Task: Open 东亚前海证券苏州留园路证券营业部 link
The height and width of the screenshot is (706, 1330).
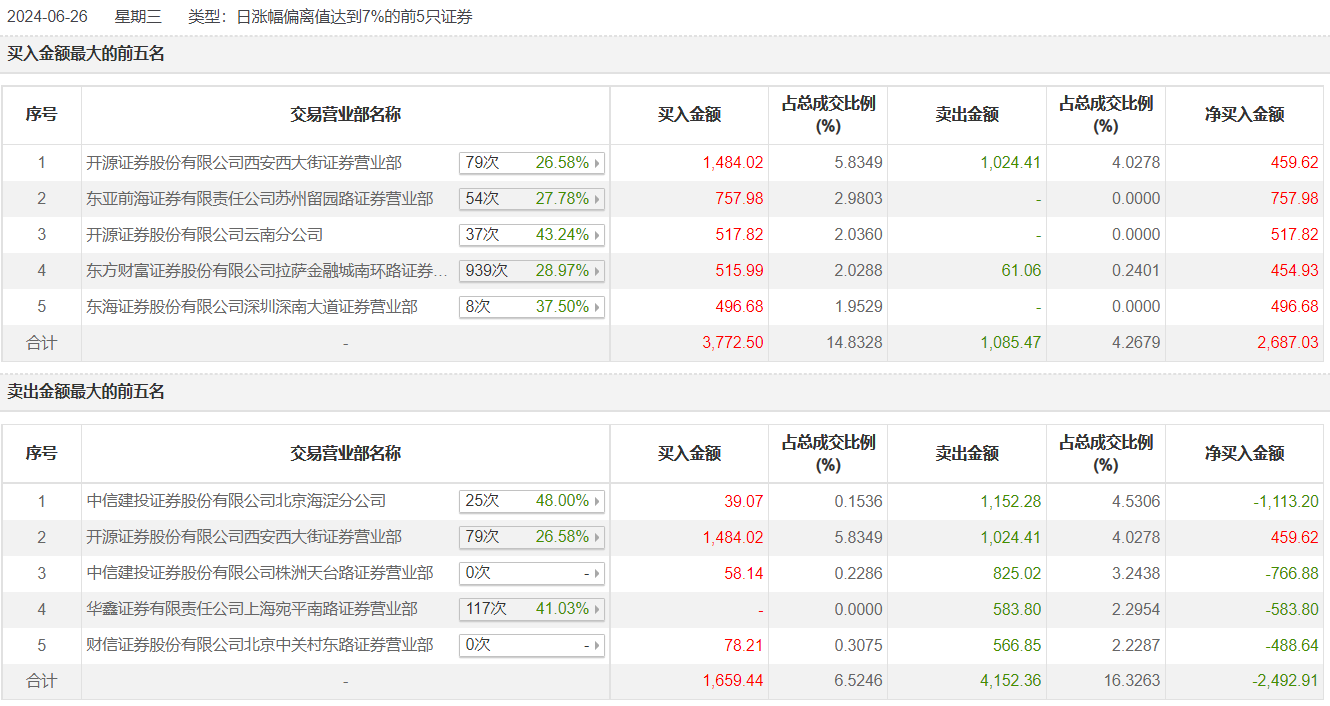Action: click(x=260, y=199)
